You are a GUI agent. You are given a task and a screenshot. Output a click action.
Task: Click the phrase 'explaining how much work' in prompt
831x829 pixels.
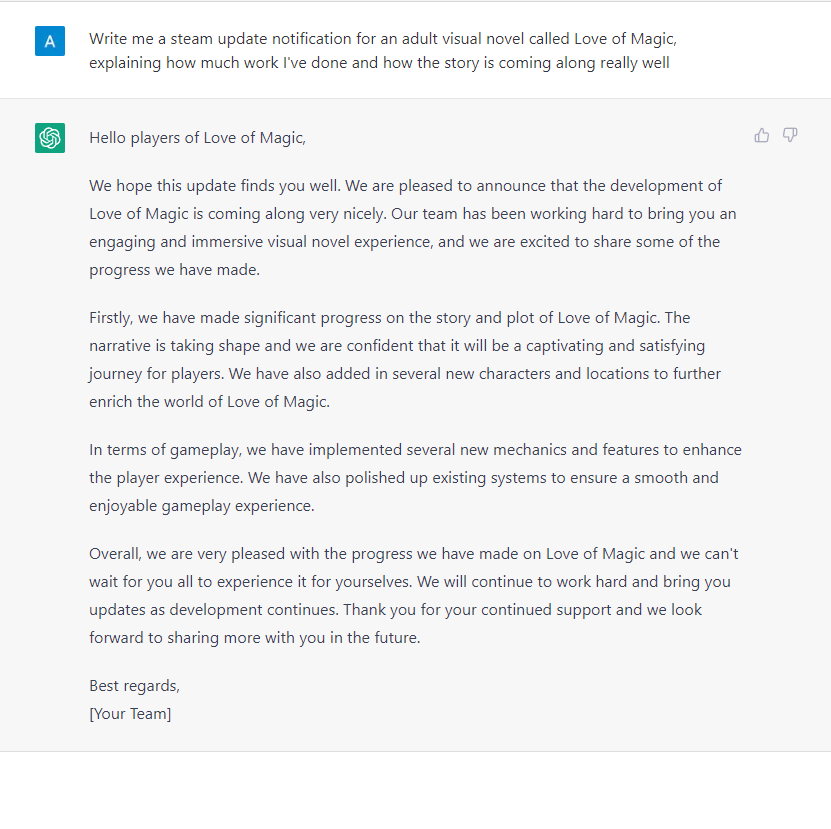(x=183, y=63)
